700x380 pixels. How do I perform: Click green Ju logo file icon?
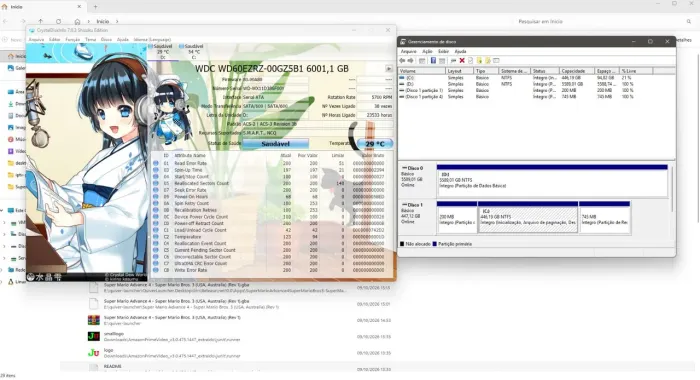tap(93, 353)
